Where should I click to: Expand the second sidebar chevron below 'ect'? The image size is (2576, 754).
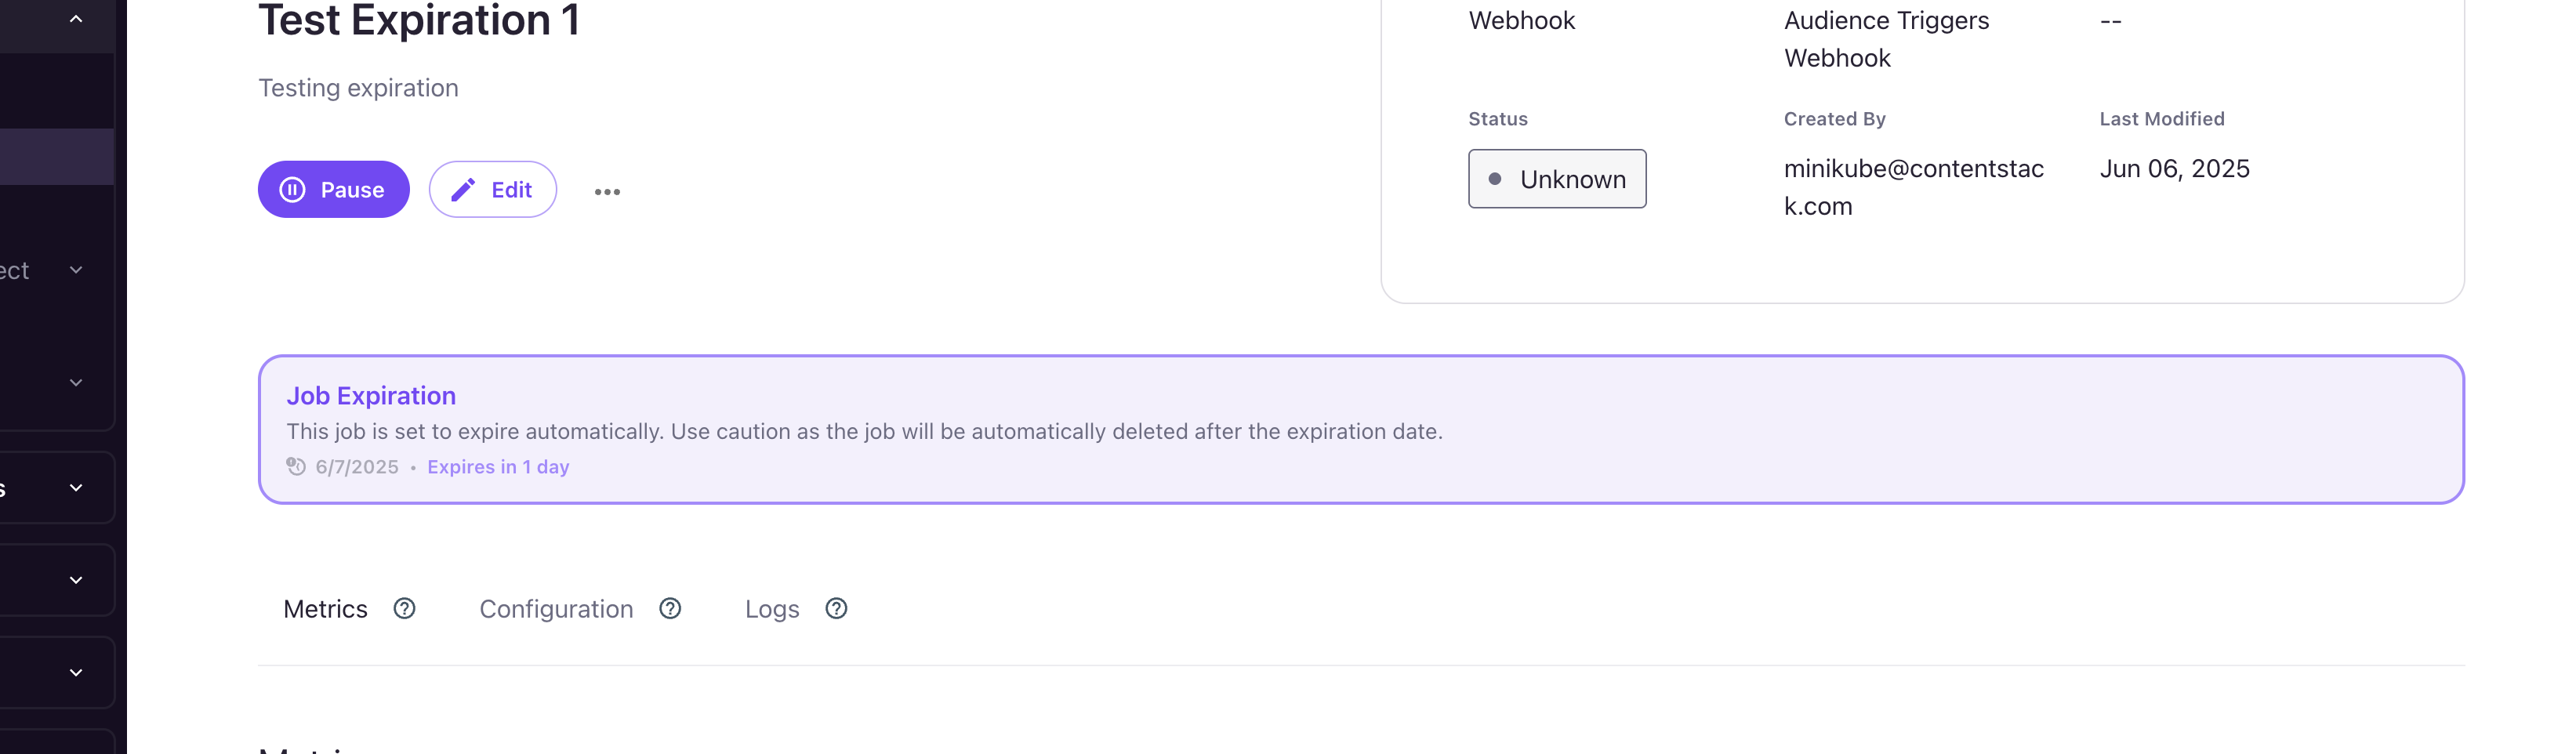(76, 382)
